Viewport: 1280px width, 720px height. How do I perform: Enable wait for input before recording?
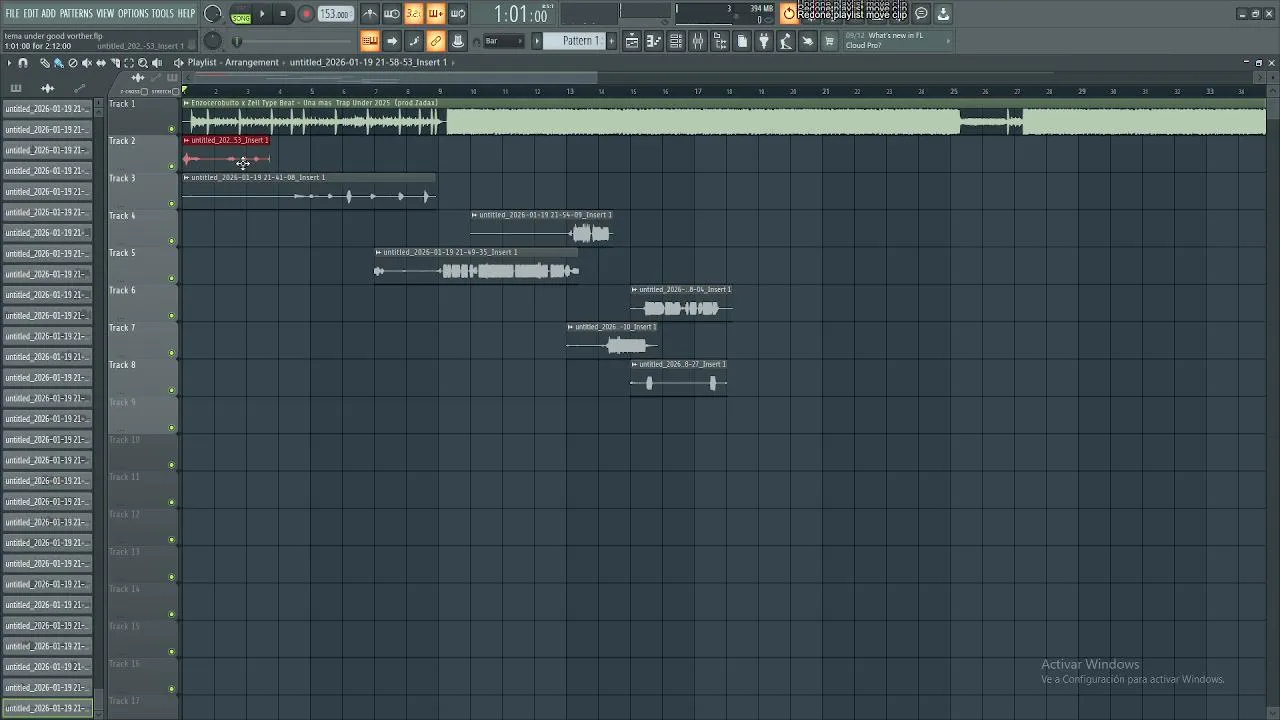391,13
